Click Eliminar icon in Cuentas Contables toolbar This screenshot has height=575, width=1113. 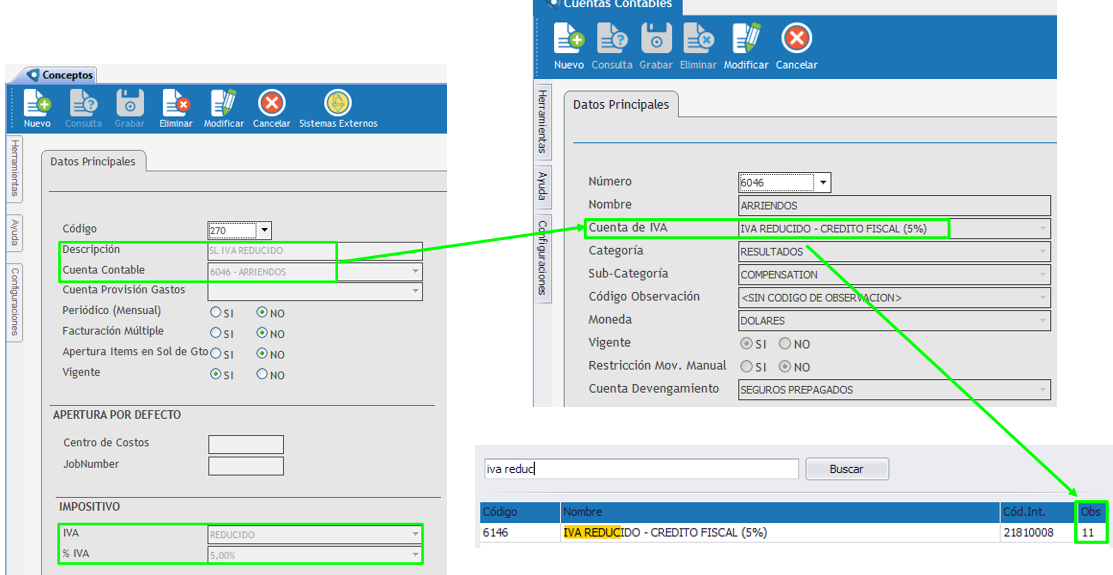coord(698,38)
